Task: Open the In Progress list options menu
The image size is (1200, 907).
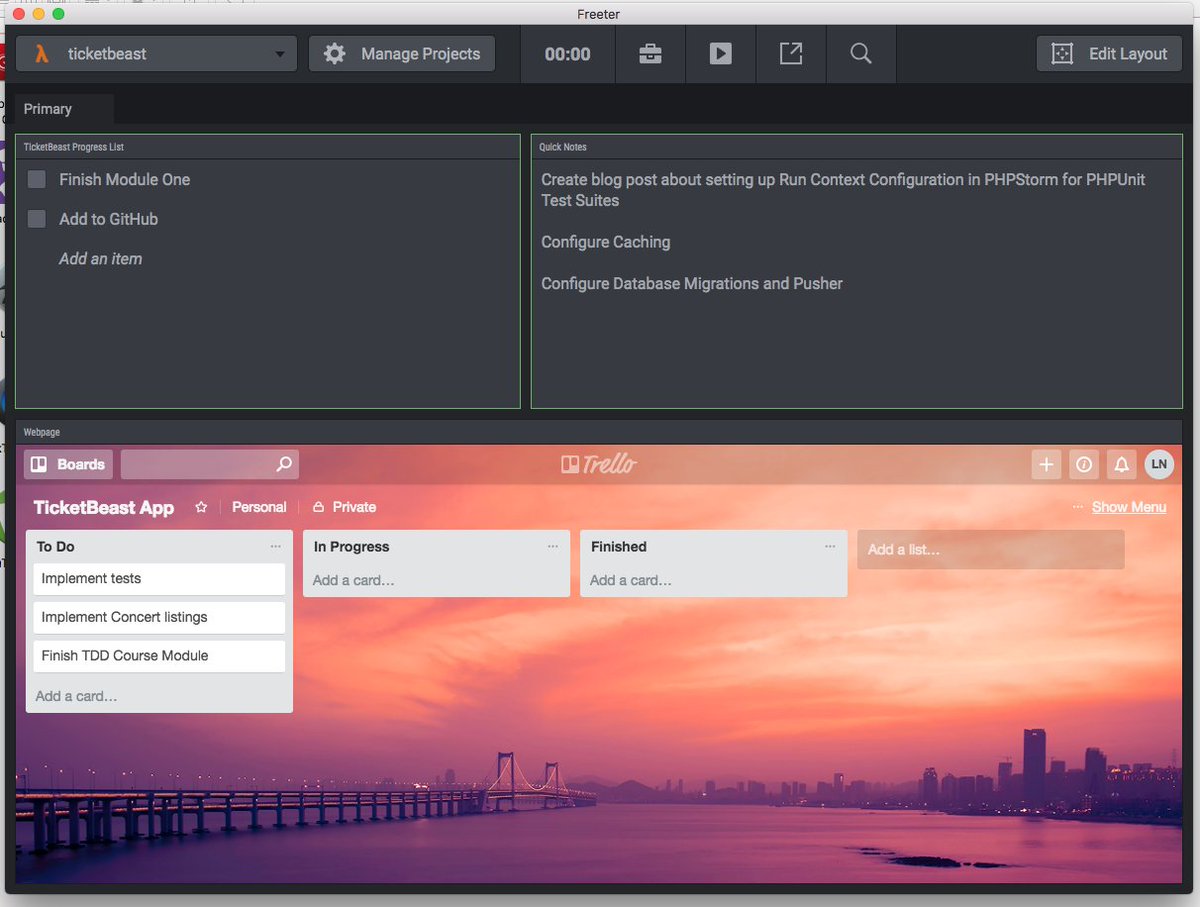Action: (553, 546)
